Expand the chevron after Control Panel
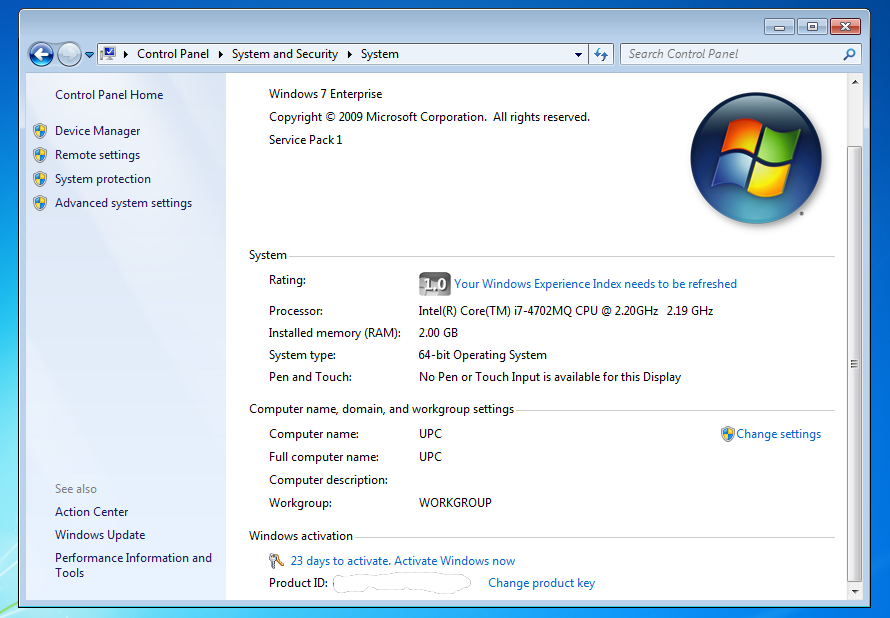890x618 pixels. [220, 54]
